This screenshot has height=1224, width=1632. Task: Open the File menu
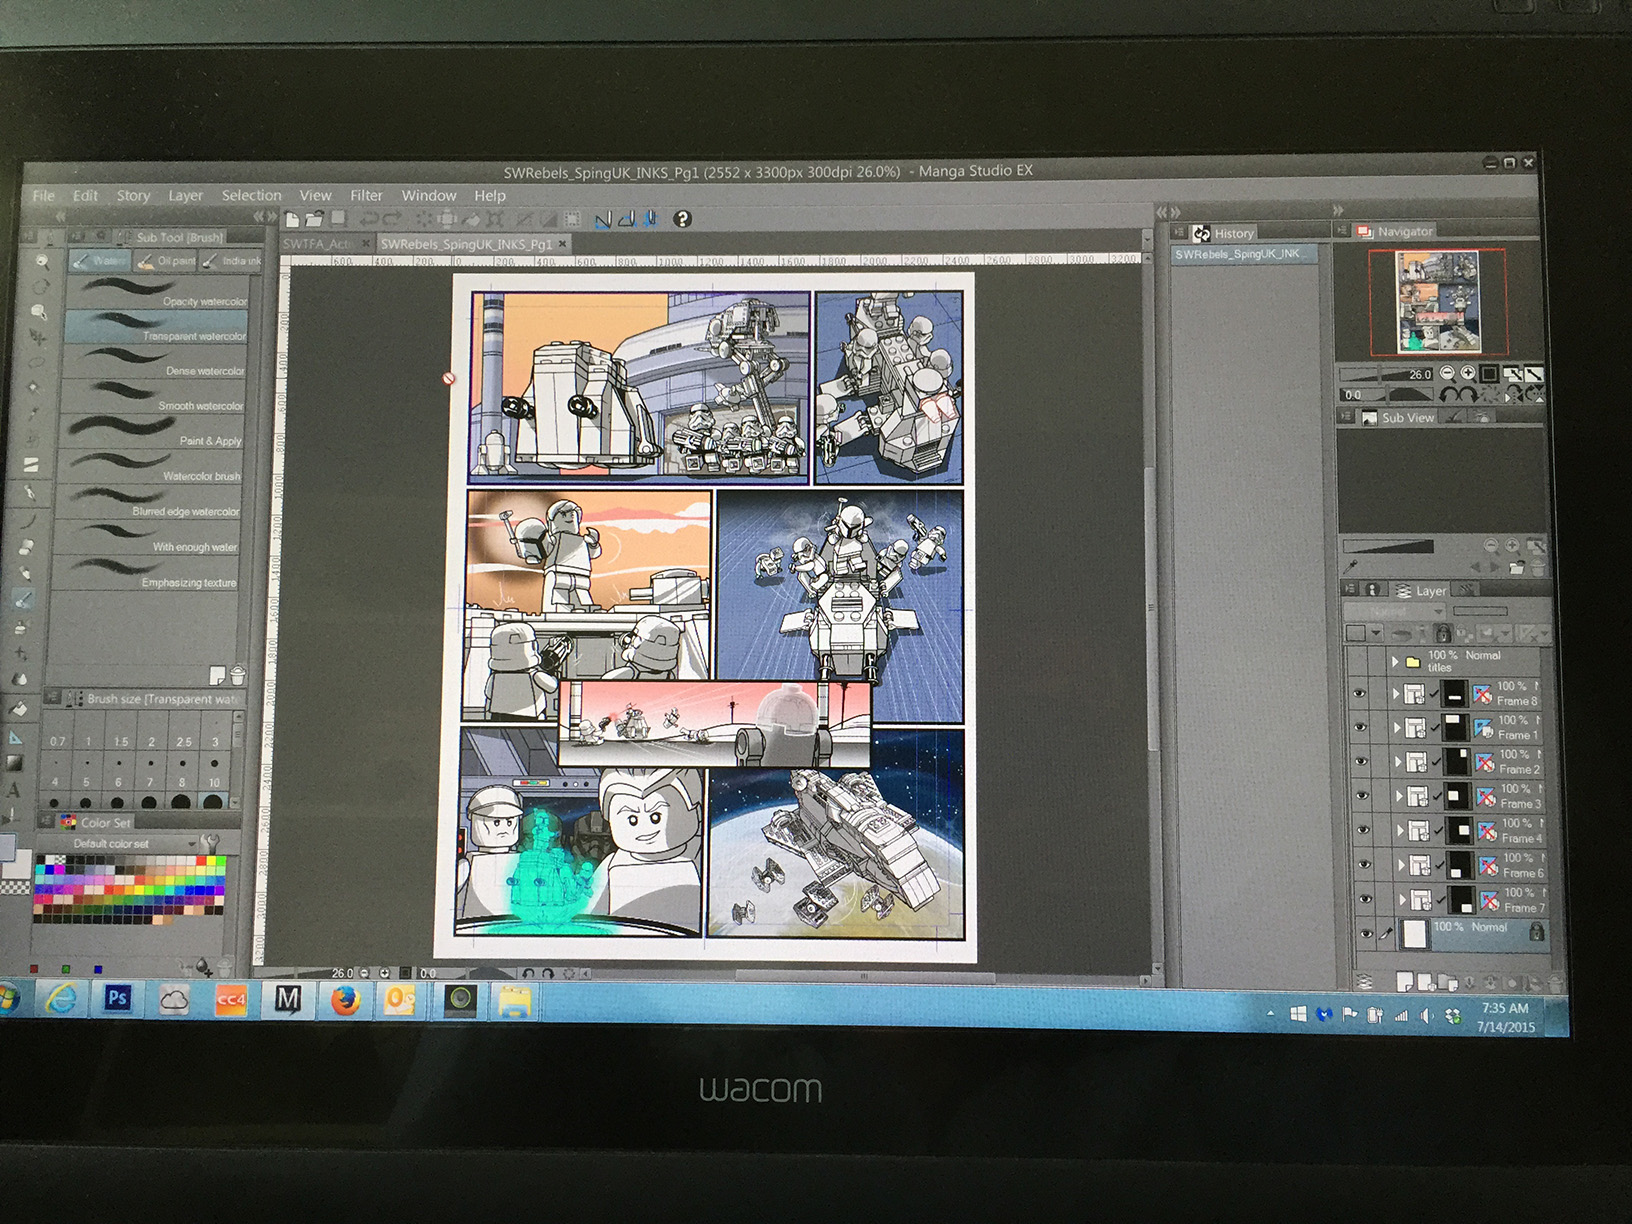point(43,196)
